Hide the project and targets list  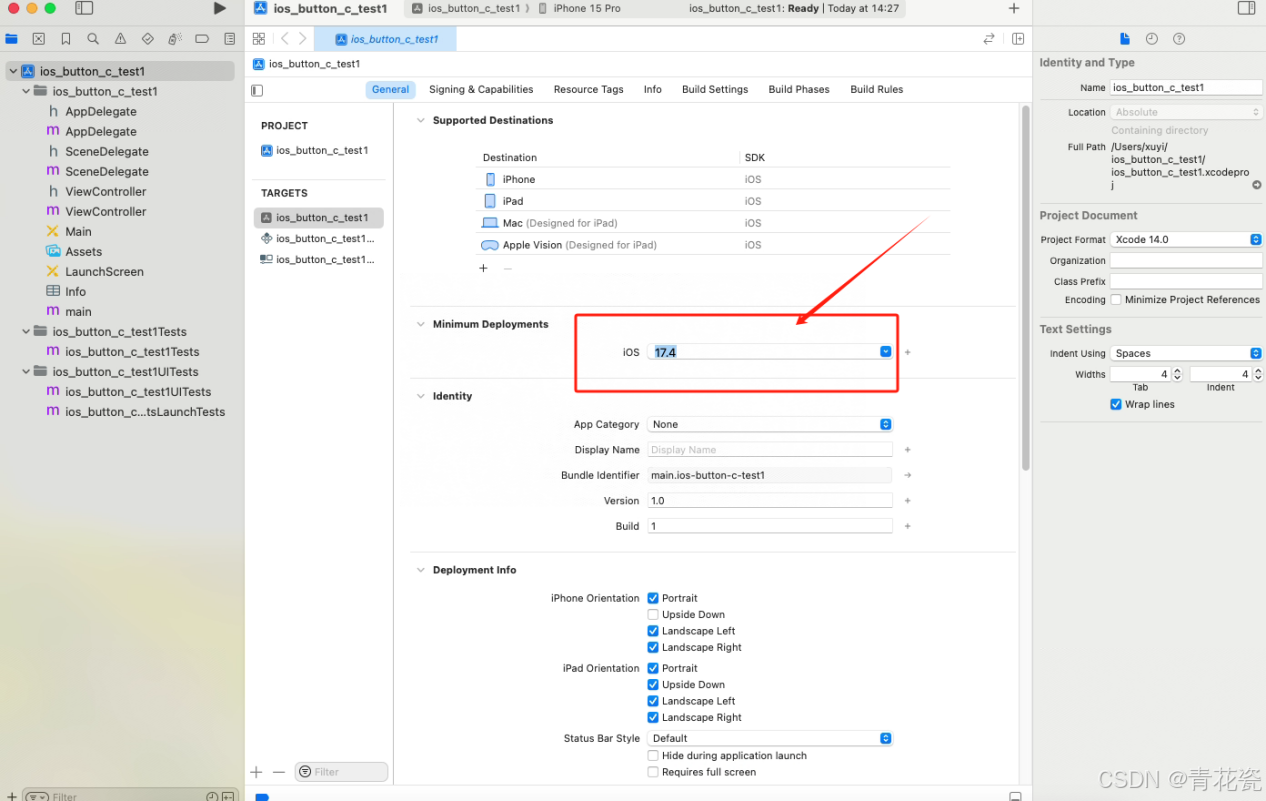[x=257, y=90]
